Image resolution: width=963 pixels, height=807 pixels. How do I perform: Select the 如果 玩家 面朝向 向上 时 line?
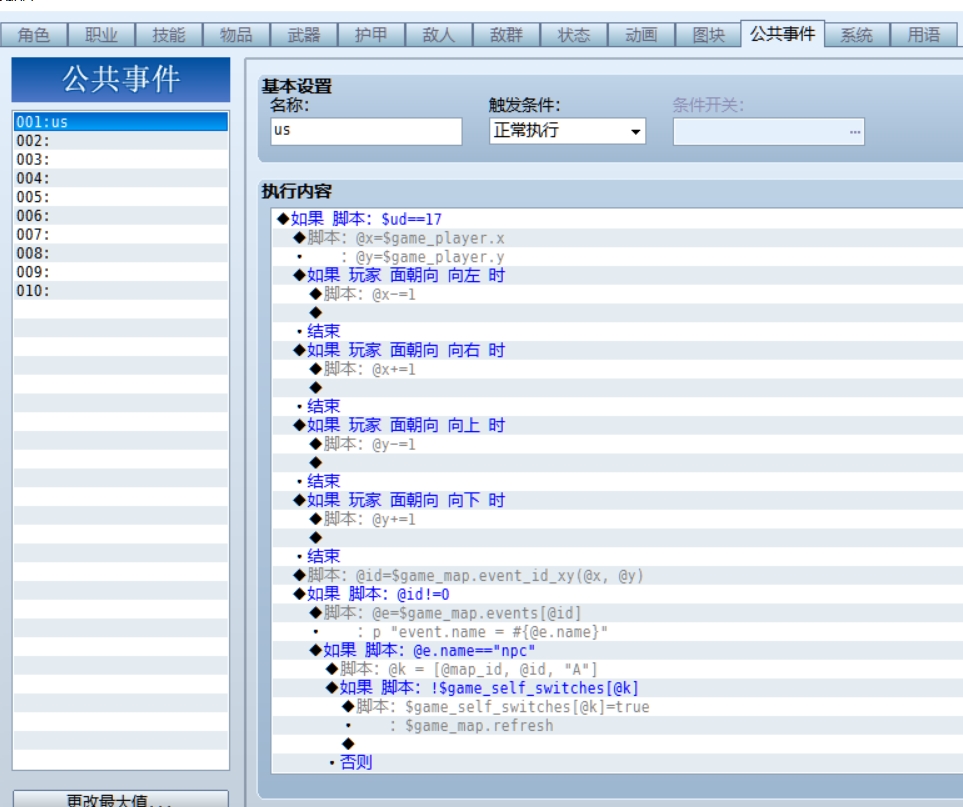tap(617, 425)
